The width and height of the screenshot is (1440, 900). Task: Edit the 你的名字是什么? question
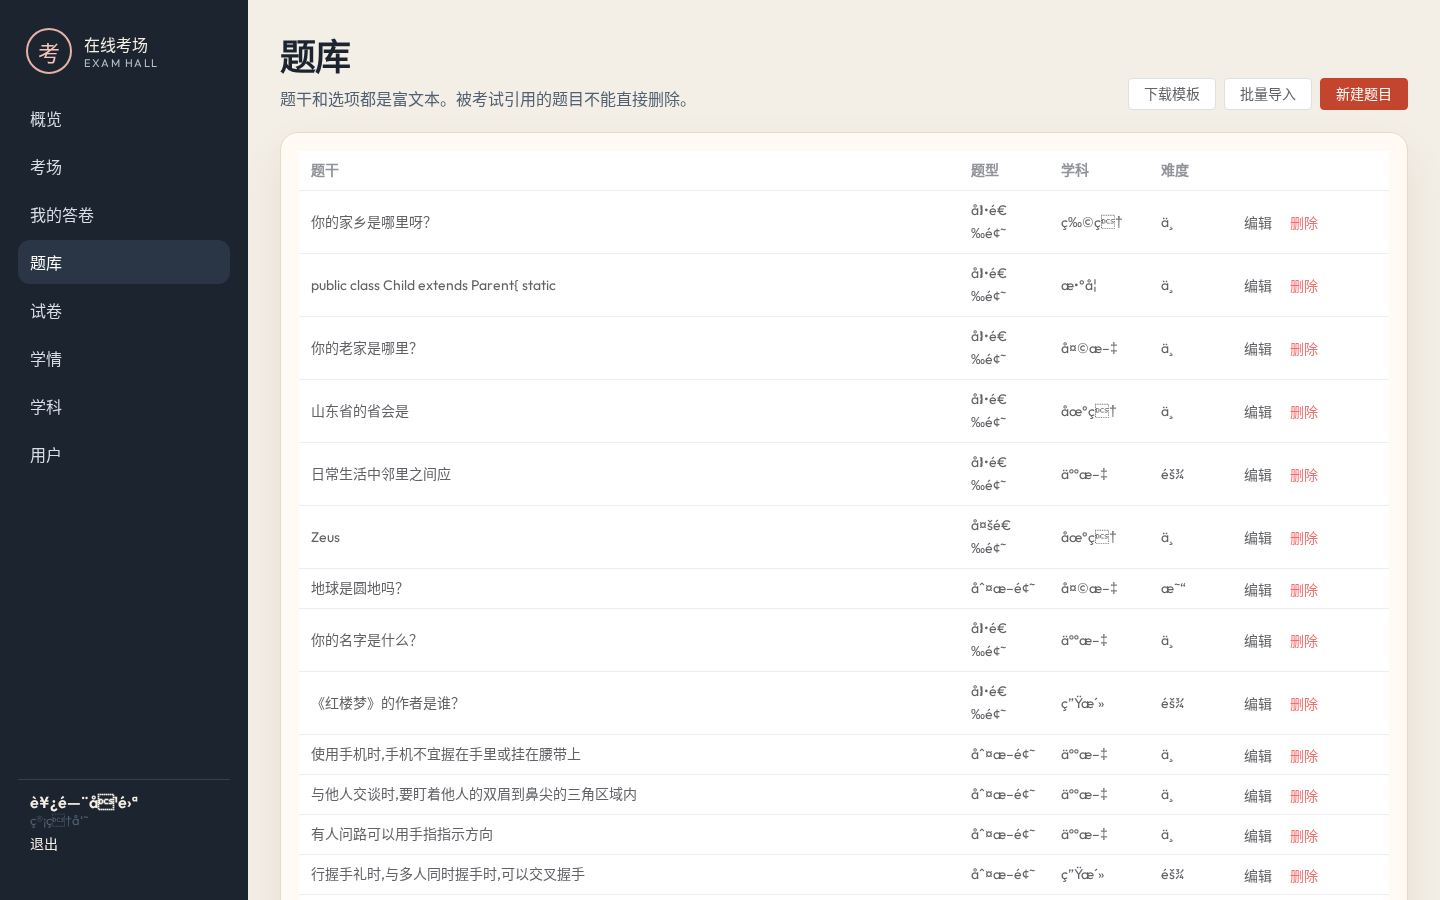(x=1258, y=641)
